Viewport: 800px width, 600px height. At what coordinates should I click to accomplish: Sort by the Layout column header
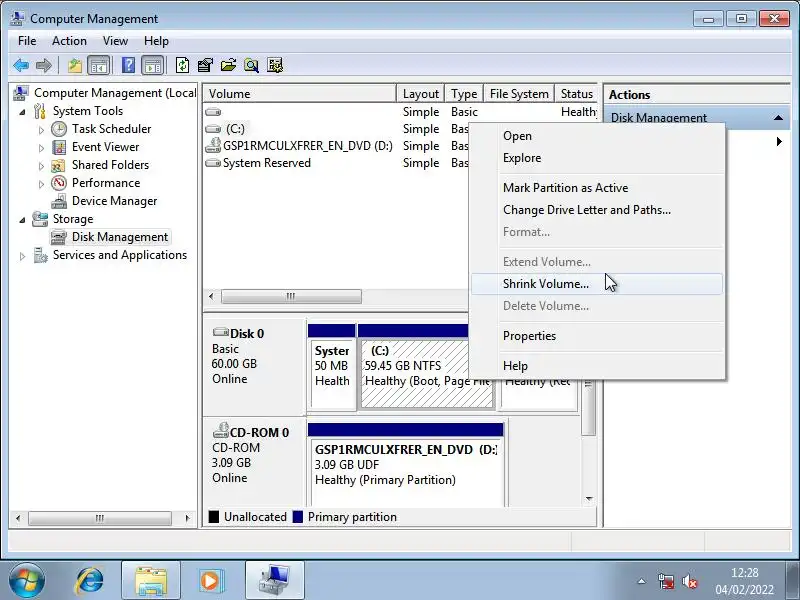(x=420, y=94)
